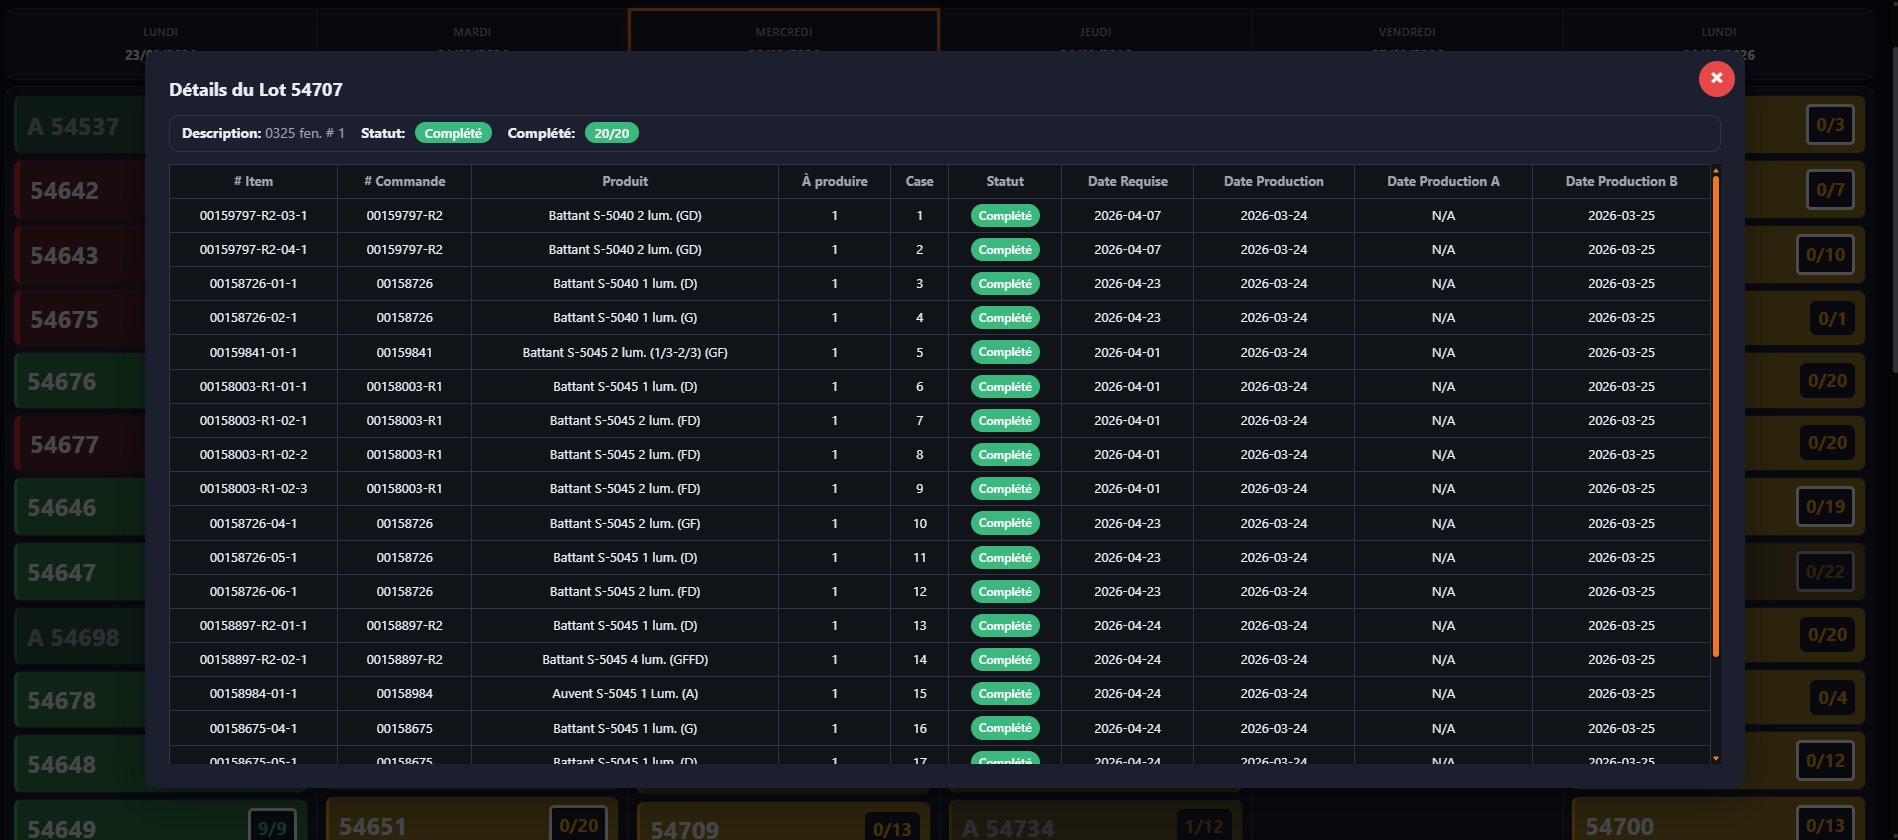Click the scrollbar up arrow in table
1898x840 pixels.
[x=1716, y=170]
